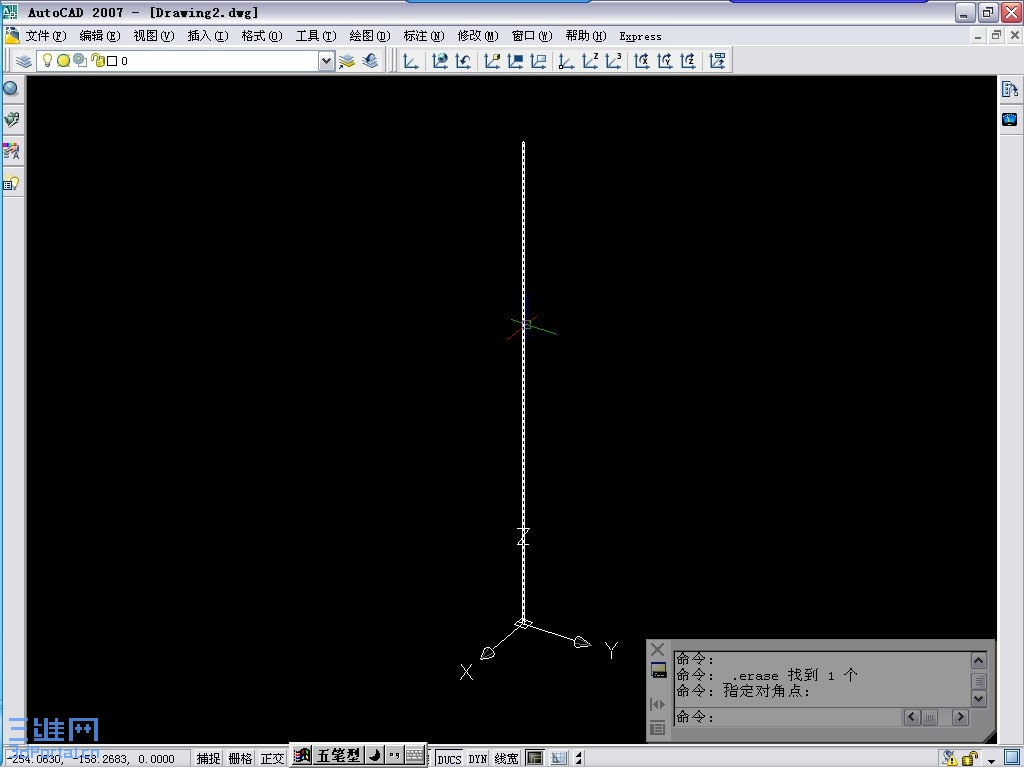
Task: Click the Layer Previous icon
Action: [x=370, y=61]
